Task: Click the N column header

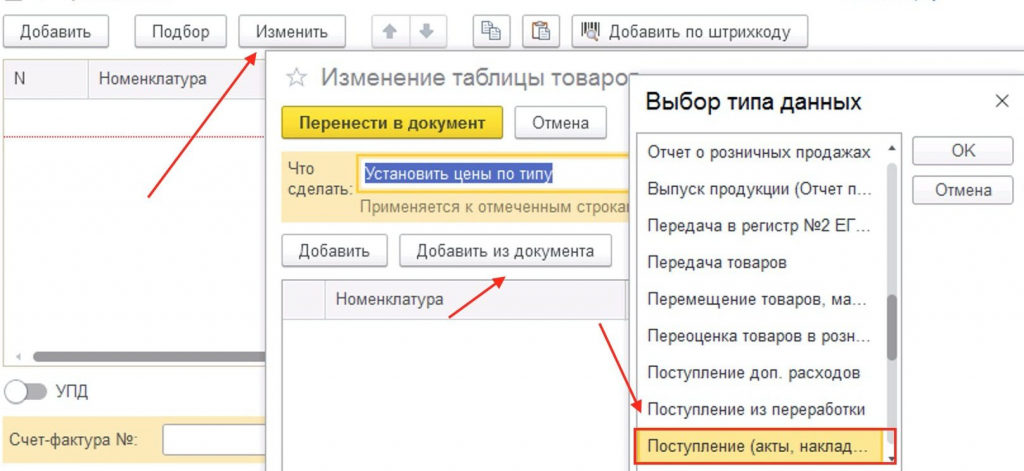Action: (46, 79)
